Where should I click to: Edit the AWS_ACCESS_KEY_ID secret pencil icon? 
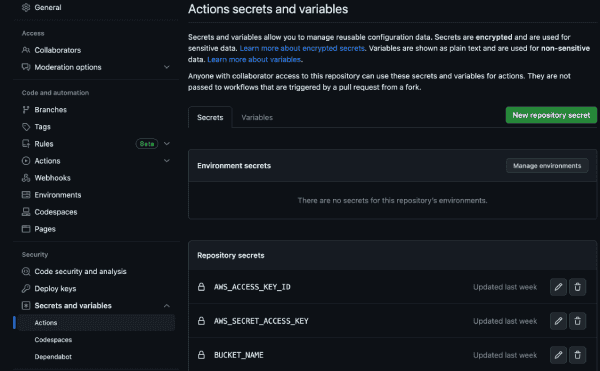tap(558, 287)
